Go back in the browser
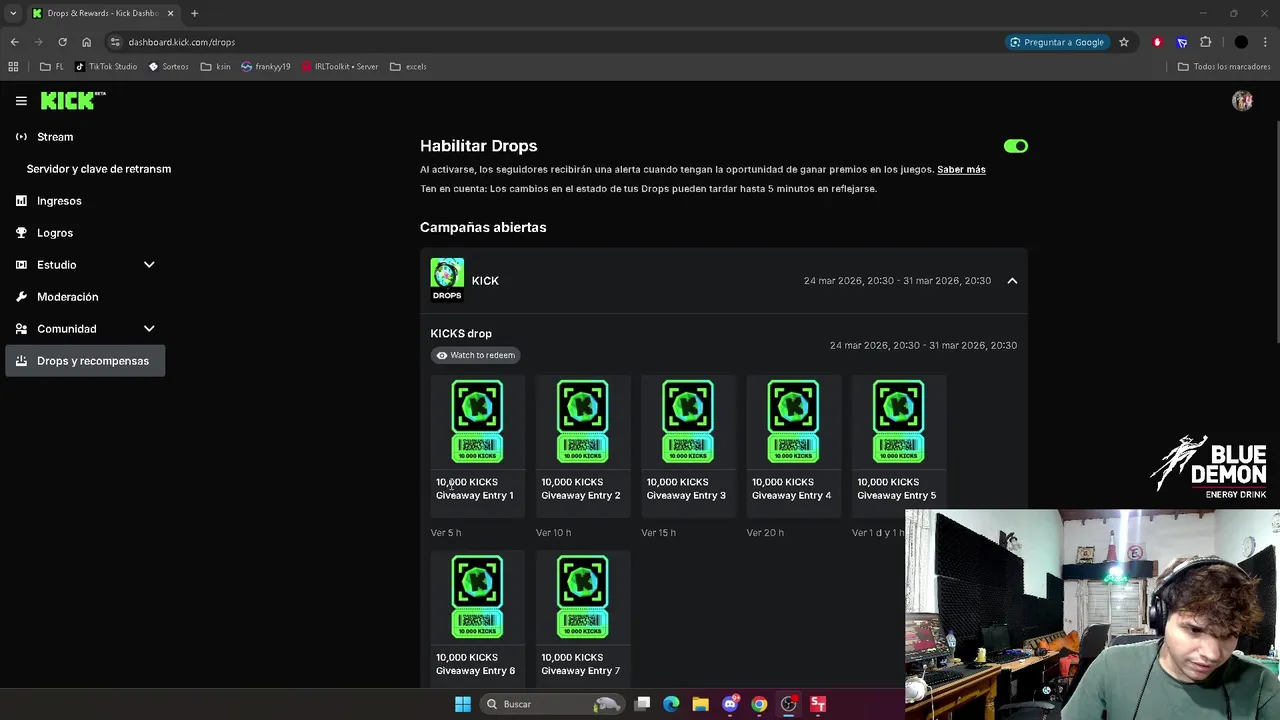 click(14, 42)
